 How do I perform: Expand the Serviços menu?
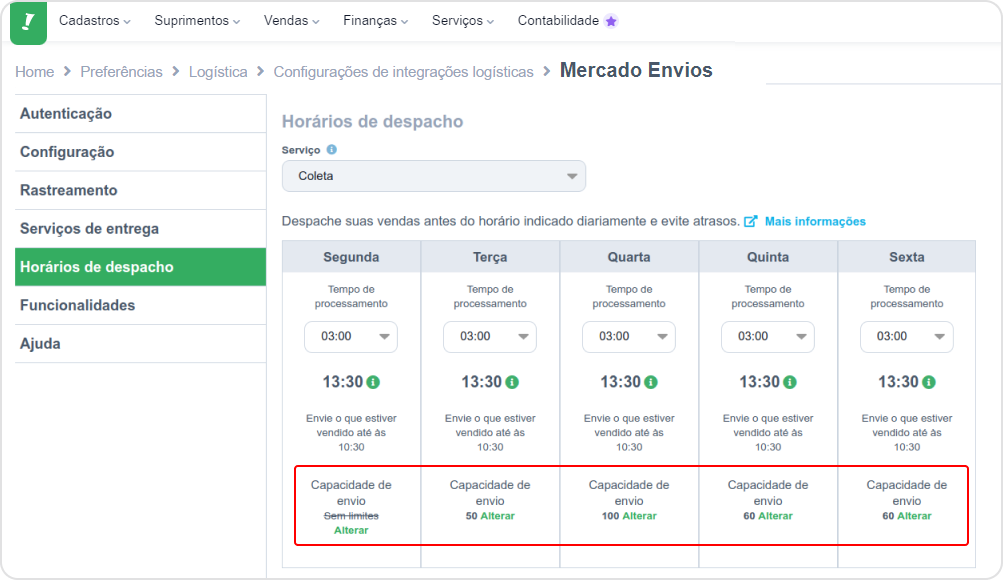click(x=463, y=20)
